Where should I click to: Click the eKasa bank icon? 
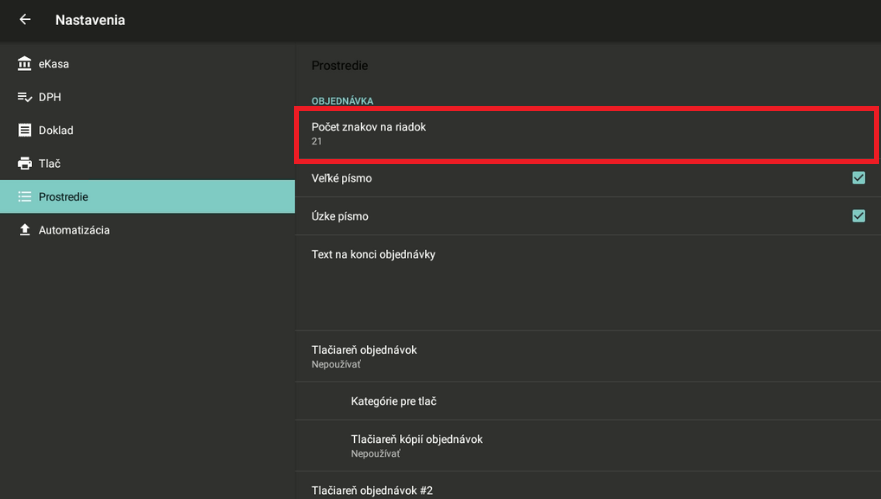pos(25,64)
